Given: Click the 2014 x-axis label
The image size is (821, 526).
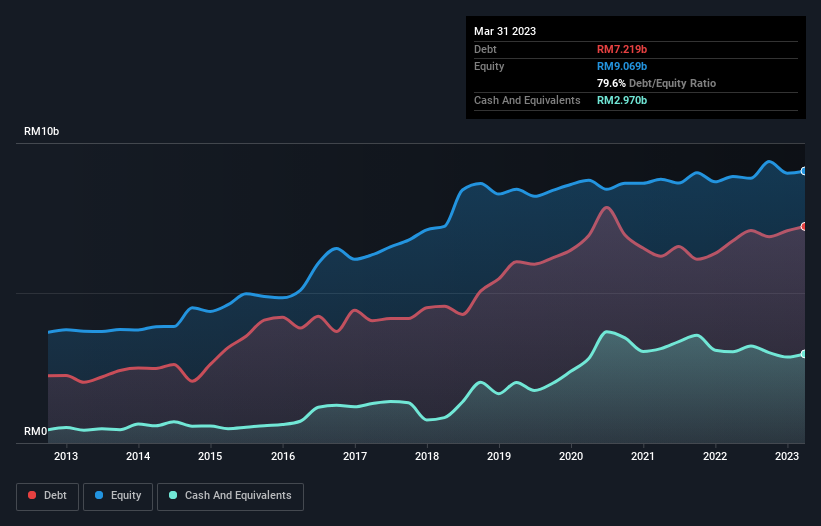Looking at the screenshot, I should 138,456.
